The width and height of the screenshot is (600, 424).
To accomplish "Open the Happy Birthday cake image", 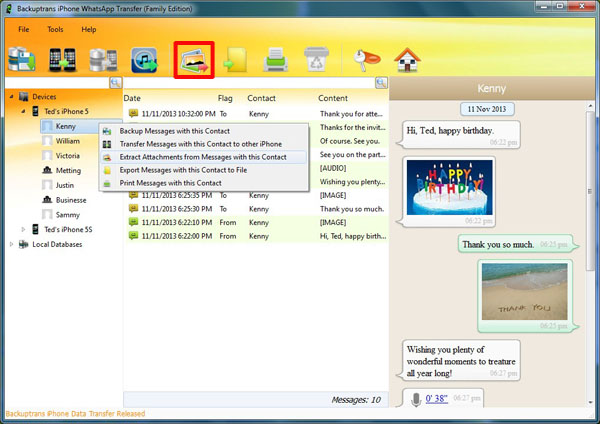I will coord(450,187).
